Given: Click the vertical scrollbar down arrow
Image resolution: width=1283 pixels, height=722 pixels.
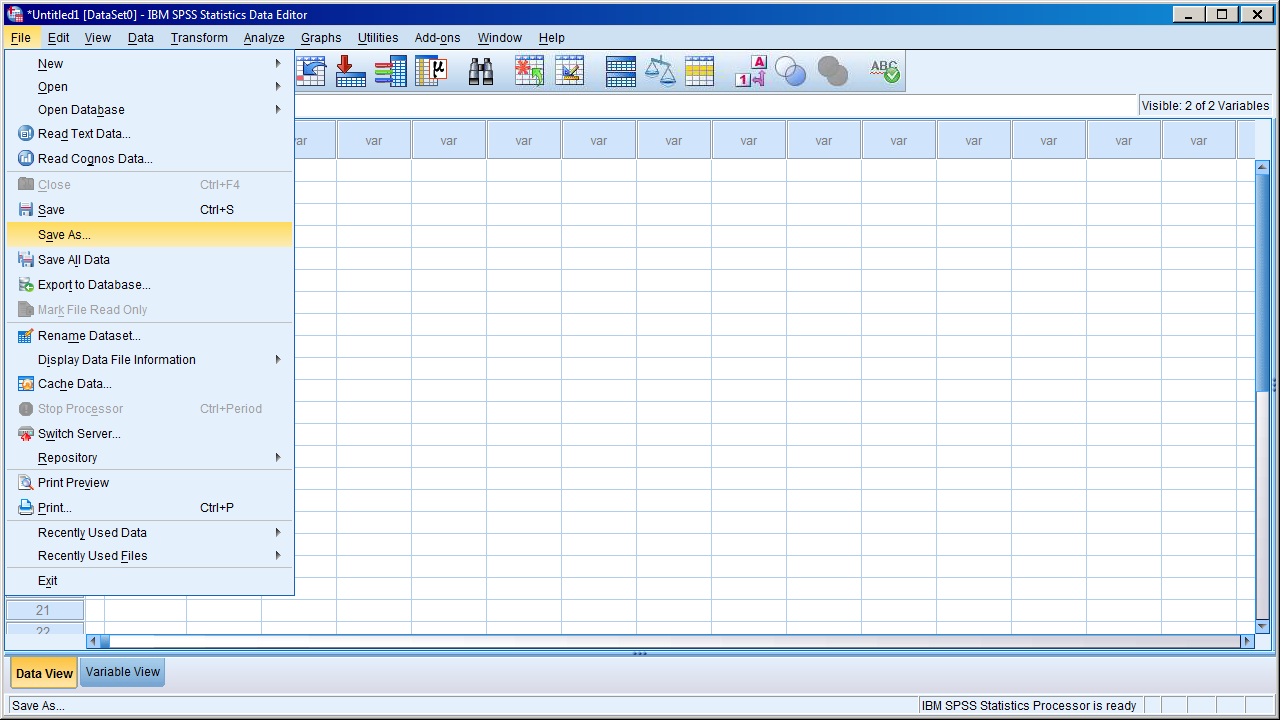Looking at the screenshot, I should pyautogui.click(x=1262, y=626).
